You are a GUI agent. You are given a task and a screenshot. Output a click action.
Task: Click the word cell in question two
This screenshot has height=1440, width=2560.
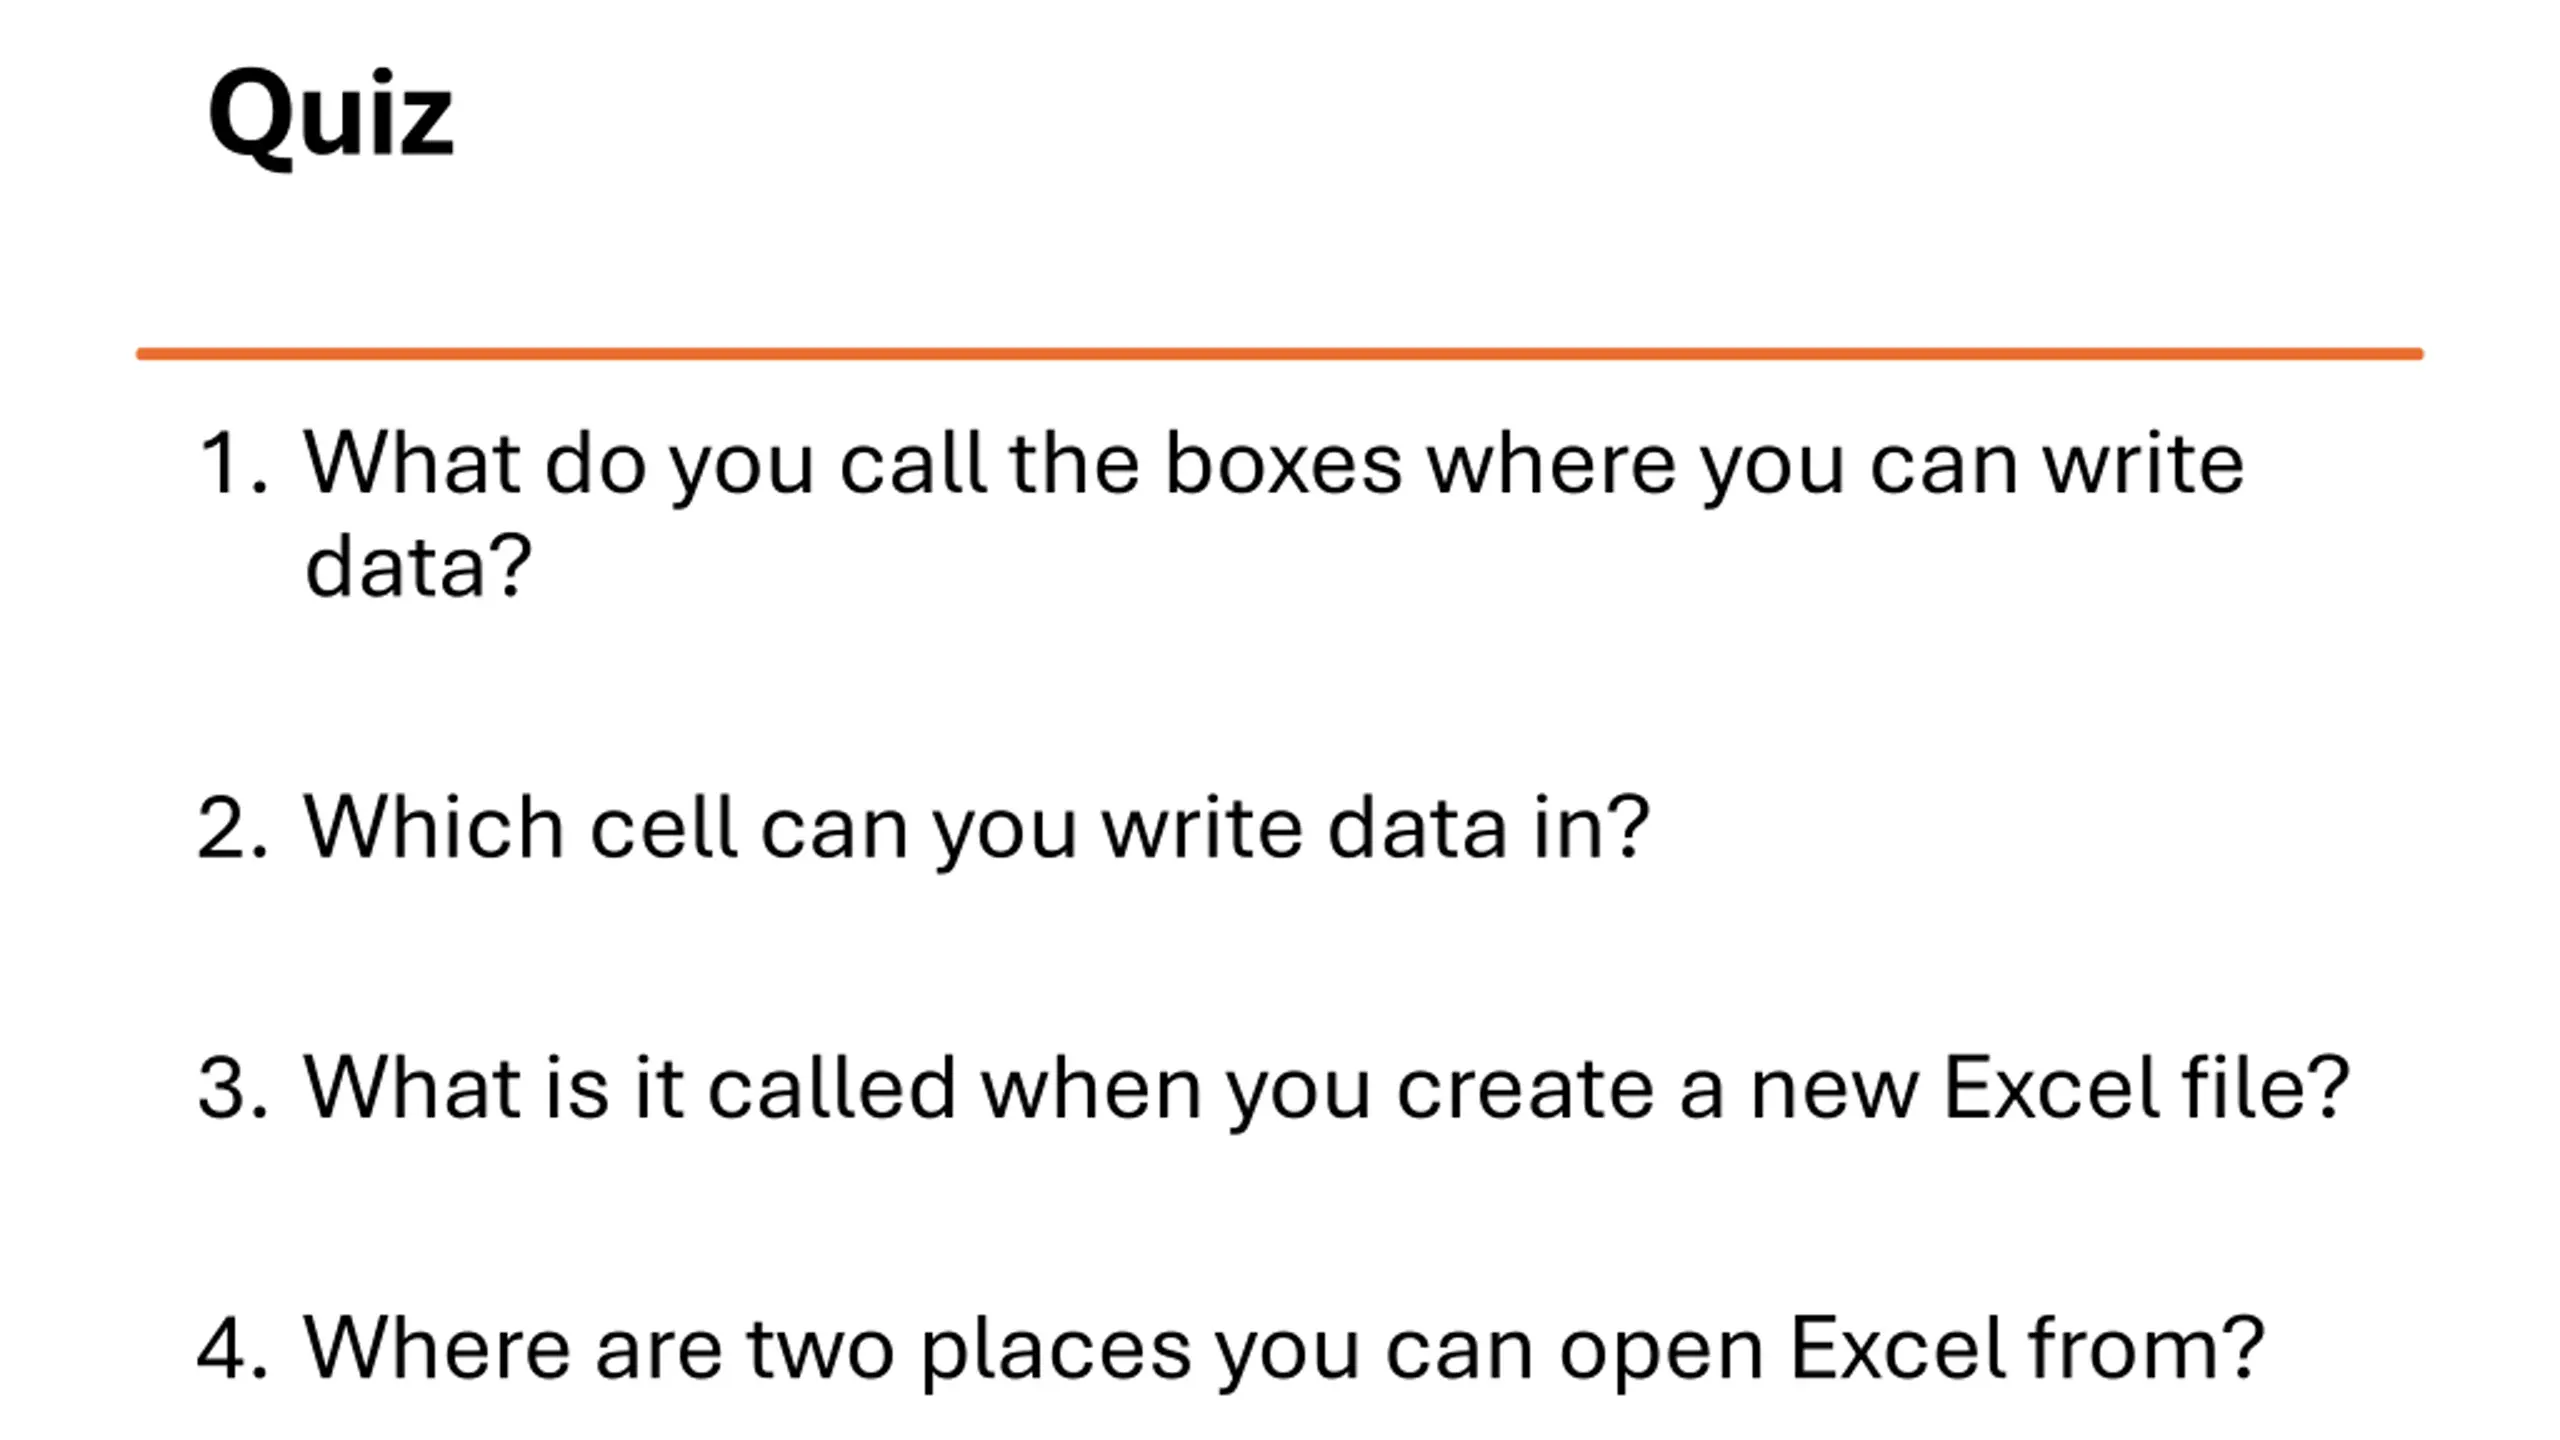665,827
